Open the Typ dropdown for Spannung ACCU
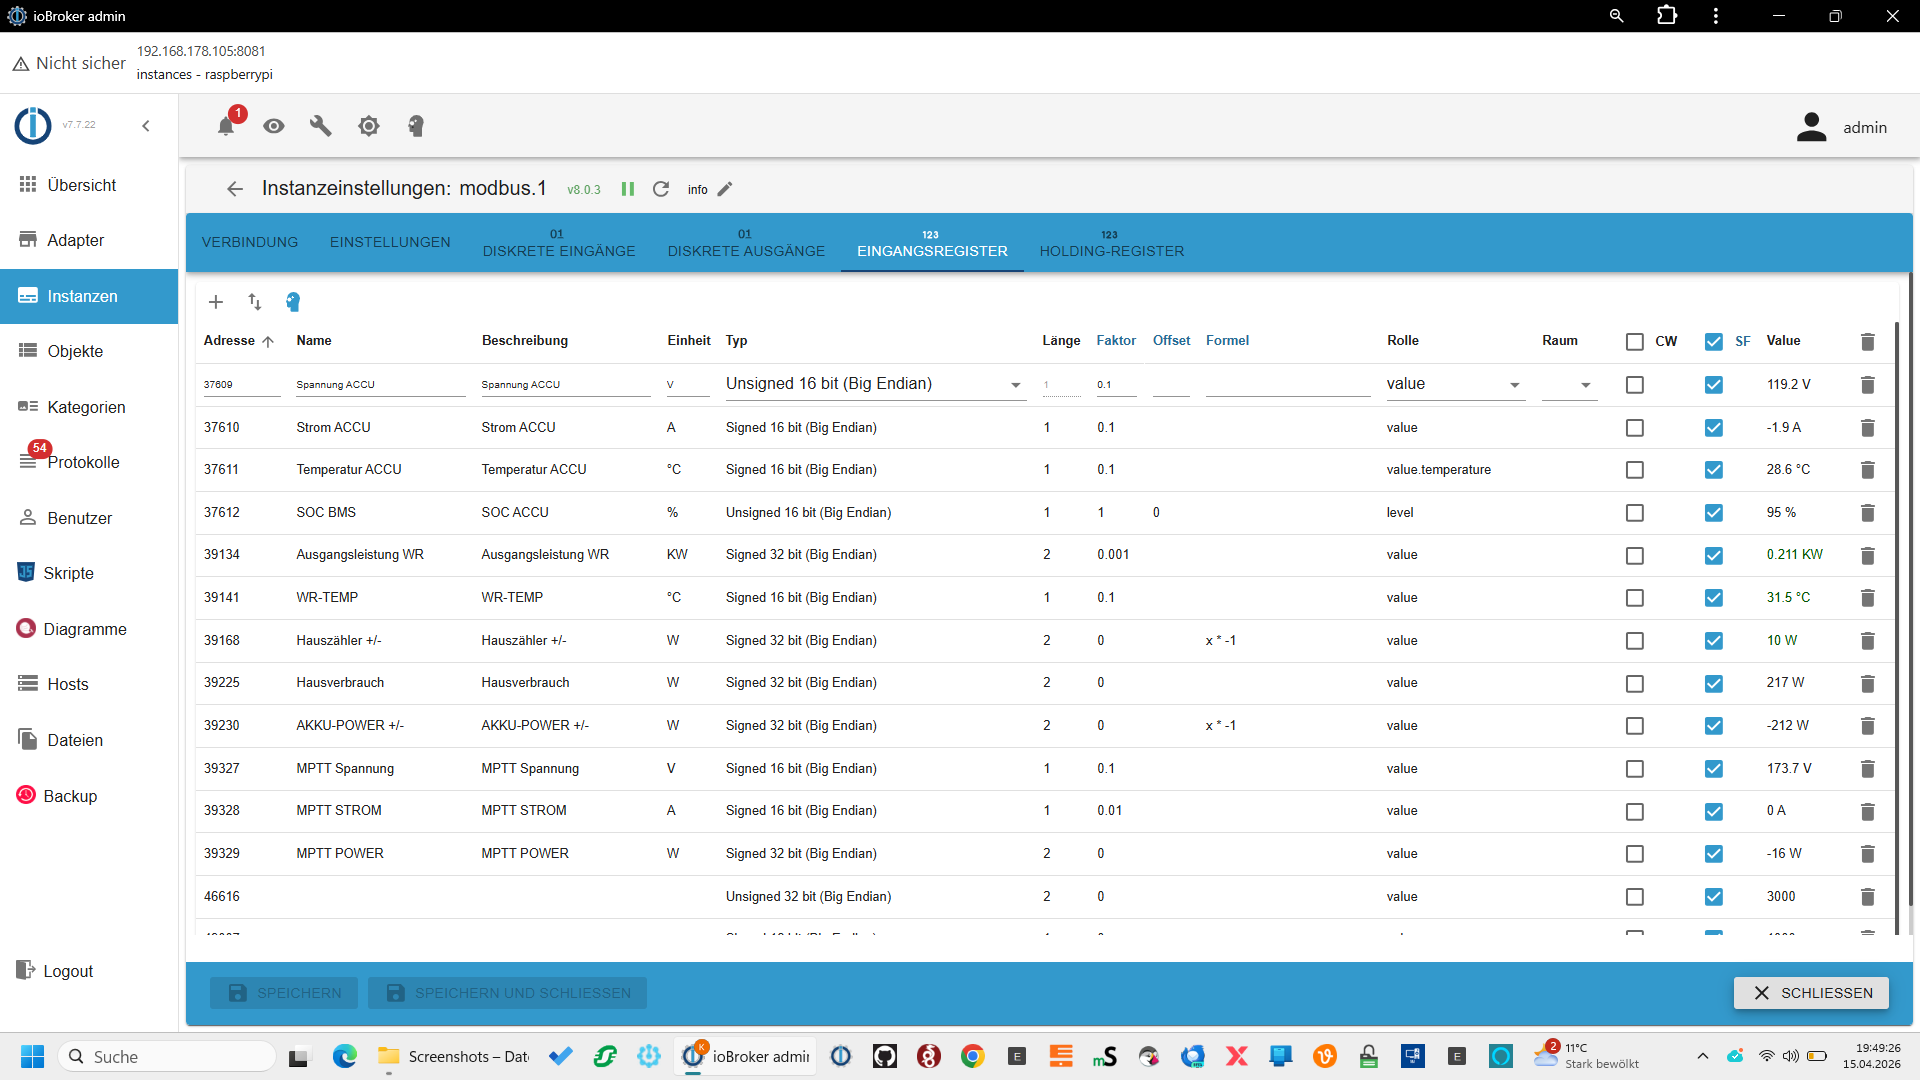 pos(875,385)
